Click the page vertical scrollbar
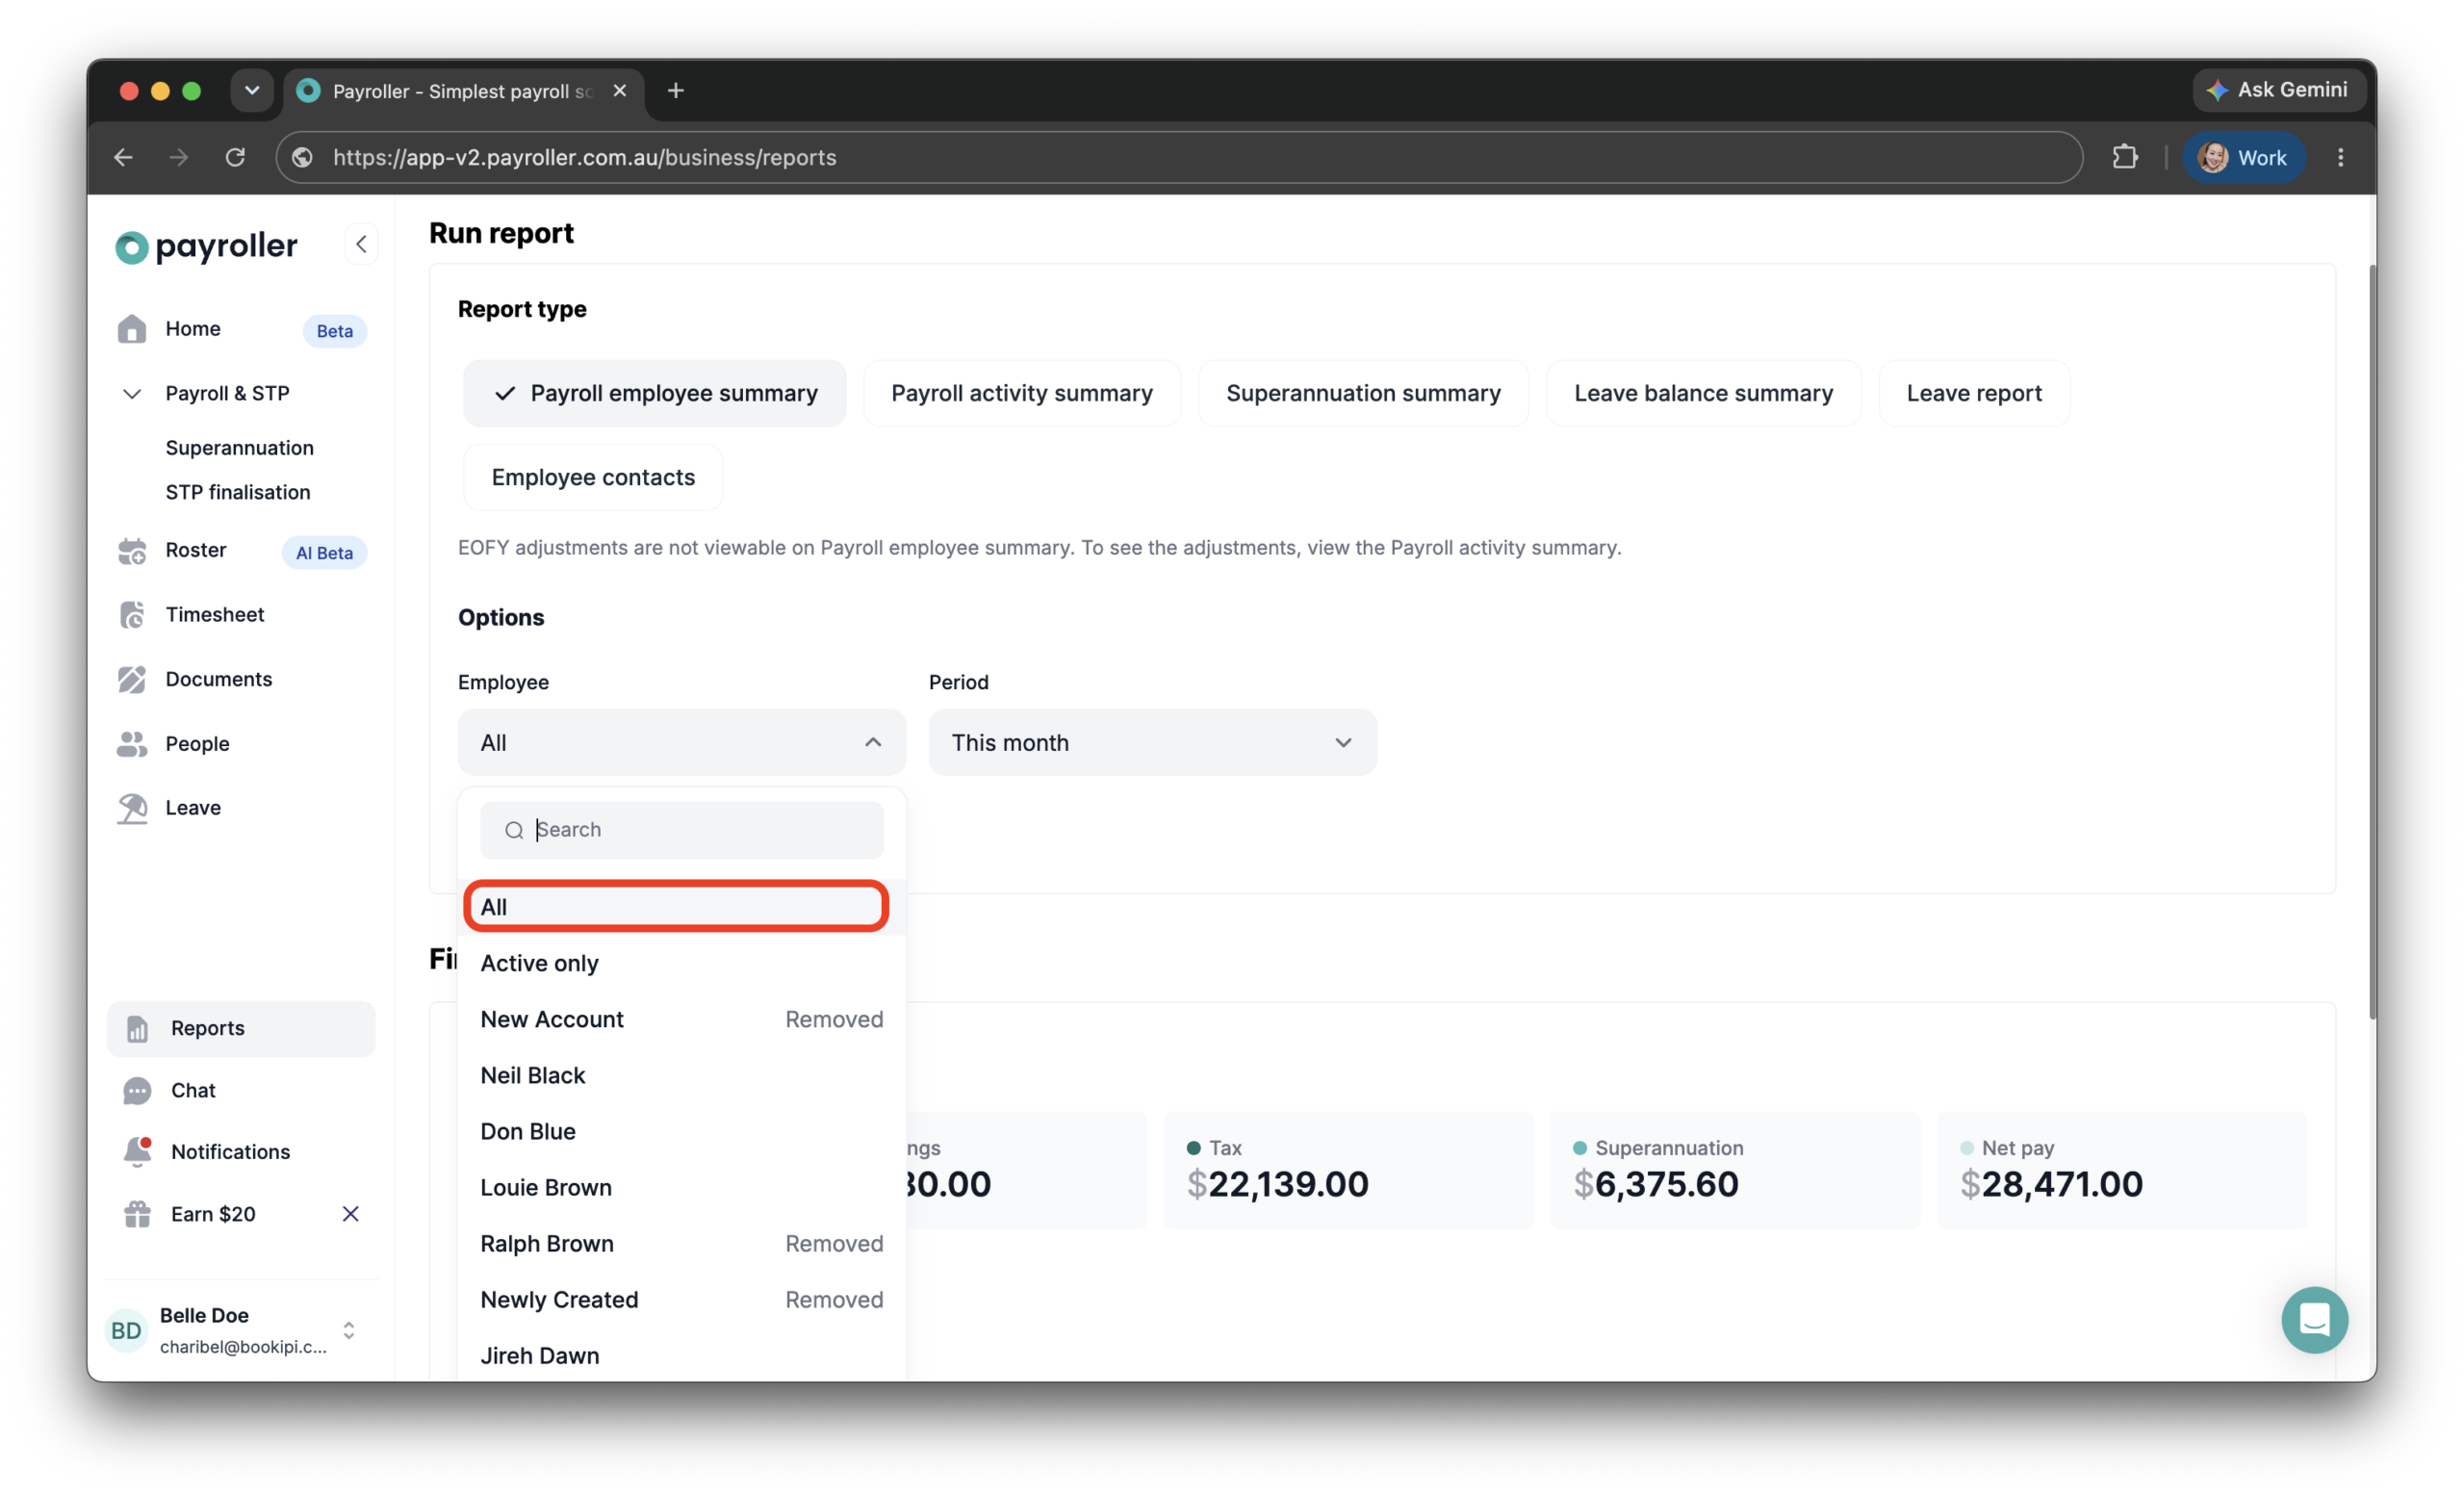The height and width of the screenshot is (1497, 2464). pyautogui.click(x=2371, y=642)
